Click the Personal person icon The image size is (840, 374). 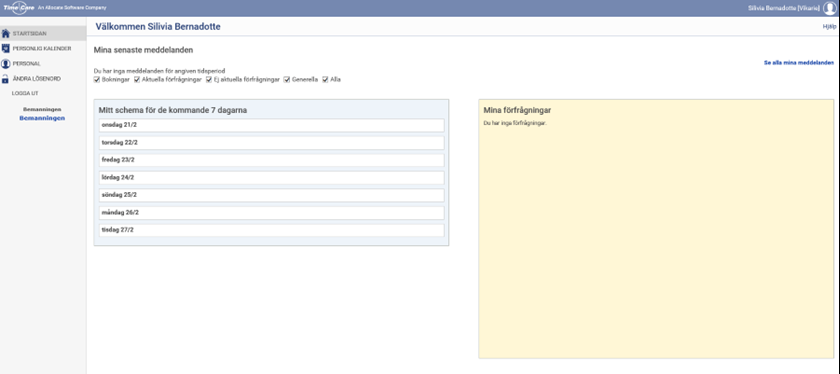pyautogui.click(x=6, y=64)
